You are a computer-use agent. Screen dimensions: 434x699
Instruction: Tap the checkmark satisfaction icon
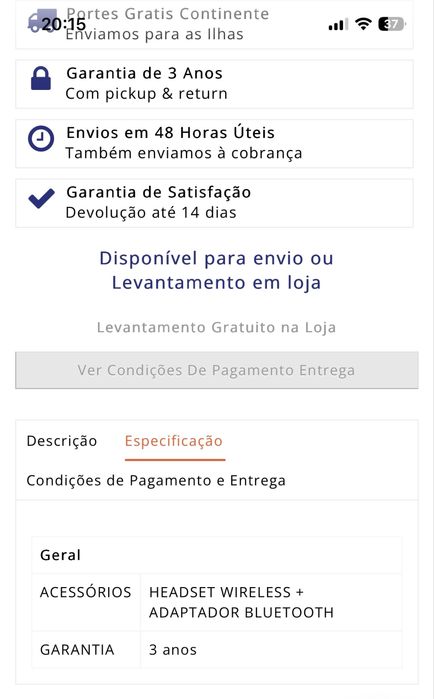click(41, 198)
